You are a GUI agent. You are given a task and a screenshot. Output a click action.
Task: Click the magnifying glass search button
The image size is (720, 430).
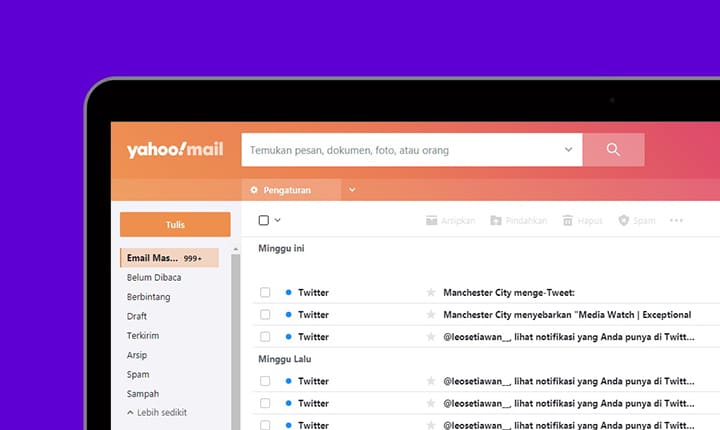[613, 150]
